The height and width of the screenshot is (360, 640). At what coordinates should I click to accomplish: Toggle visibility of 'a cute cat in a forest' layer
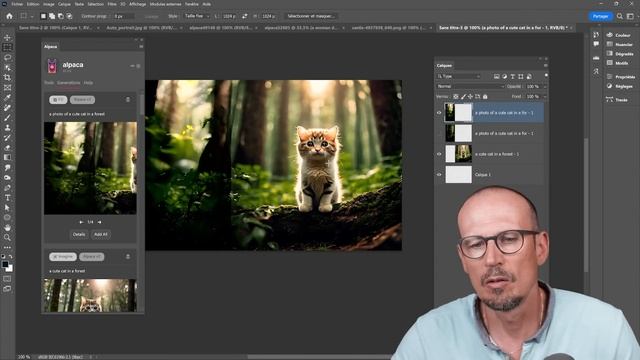[439, 154]
